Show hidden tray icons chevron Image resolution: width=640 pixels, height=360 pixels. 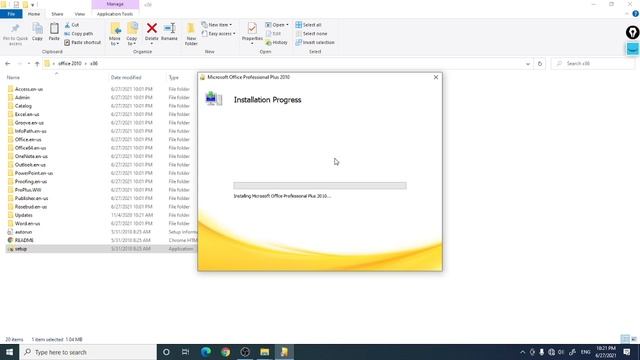click(522, 352)
